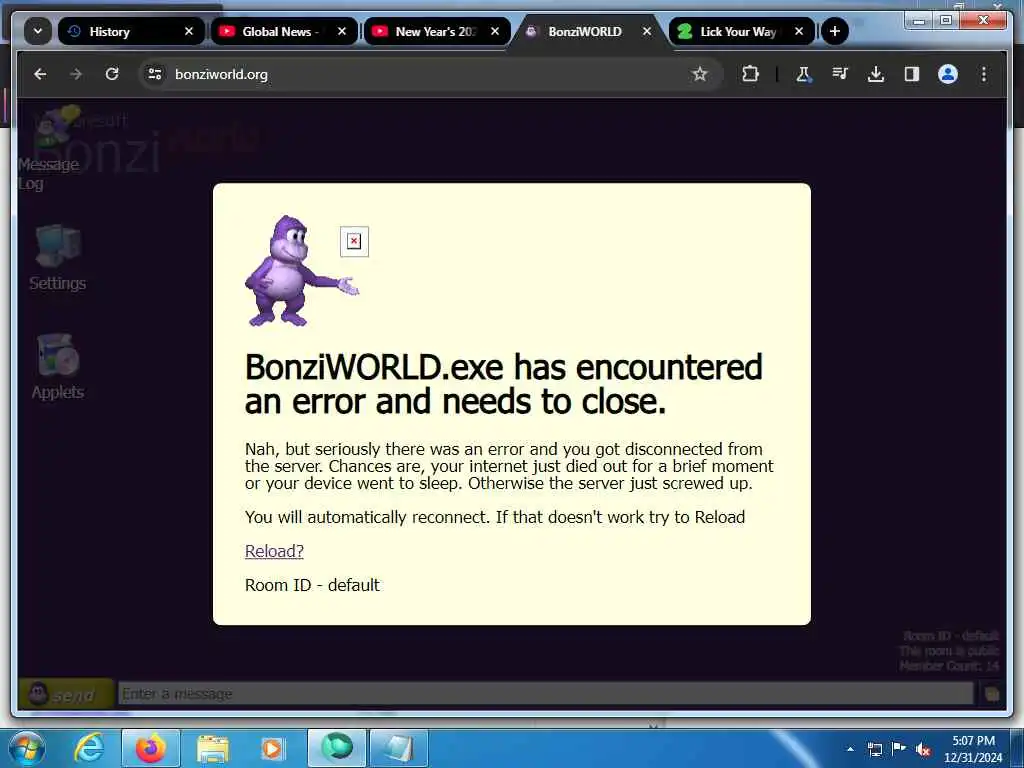
Task: Select the green circular browser taskbar icon
Action: [337, 748]
